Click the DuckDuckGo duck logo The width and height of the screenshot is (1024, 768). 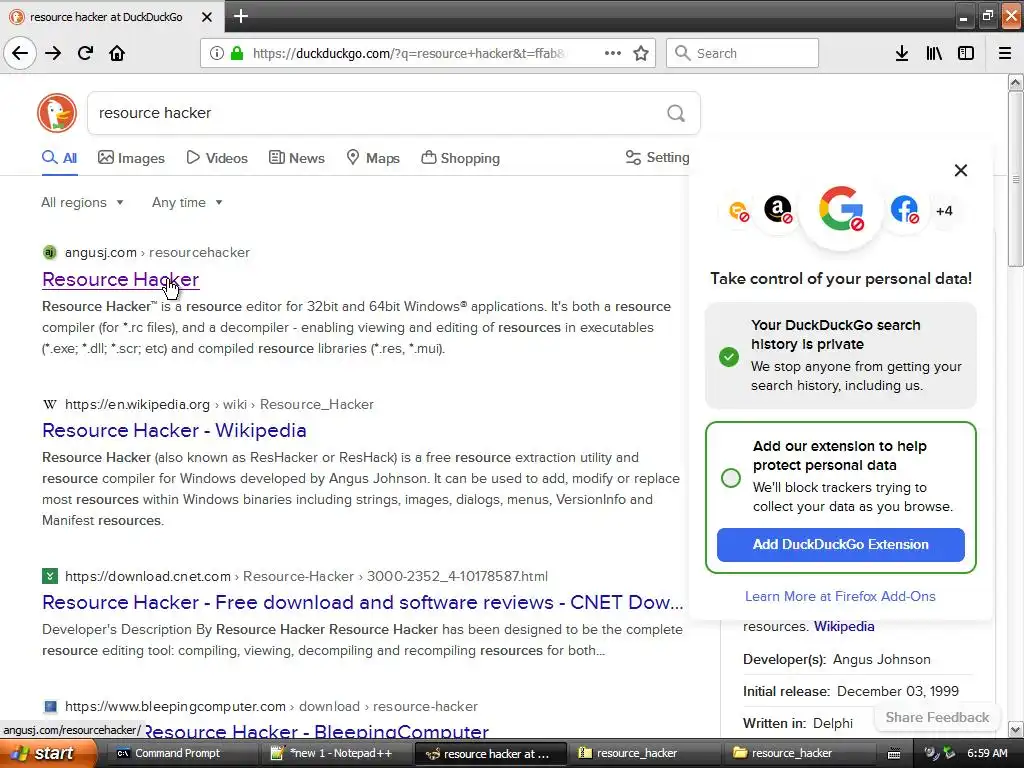(57, 112)
